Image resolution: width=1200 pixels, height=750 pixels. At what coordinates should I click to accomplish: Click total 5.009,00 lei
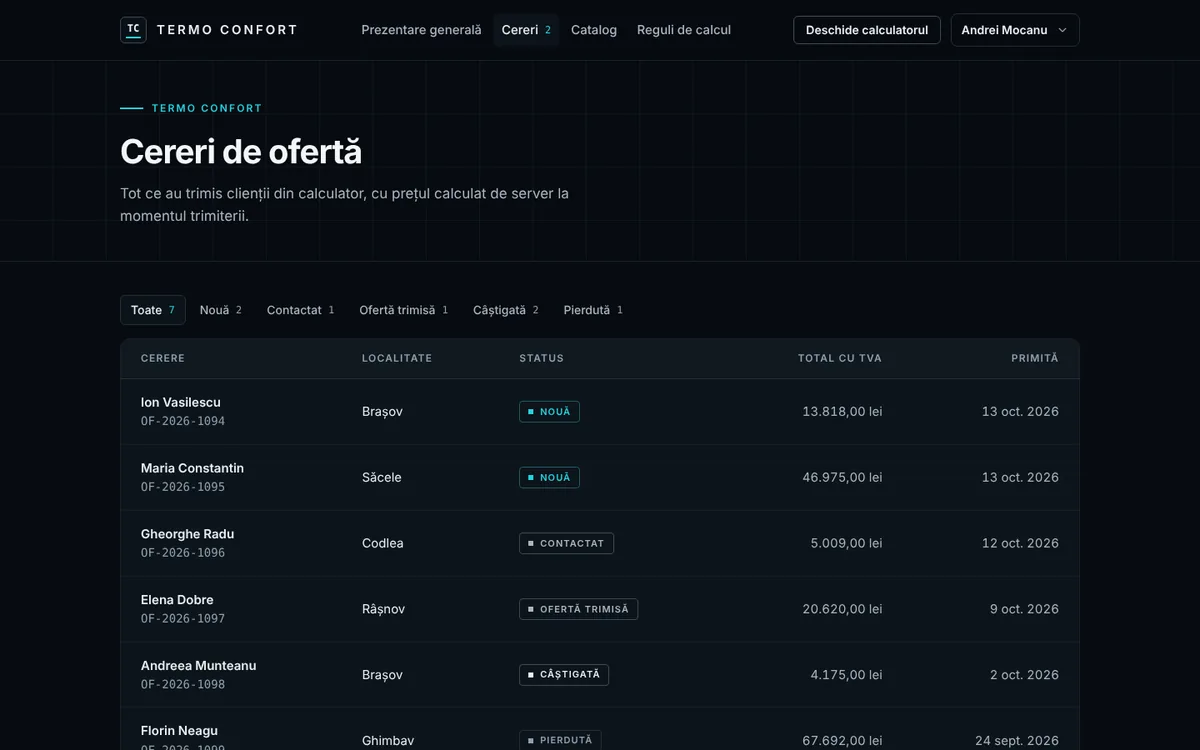(x=846, y=543)
